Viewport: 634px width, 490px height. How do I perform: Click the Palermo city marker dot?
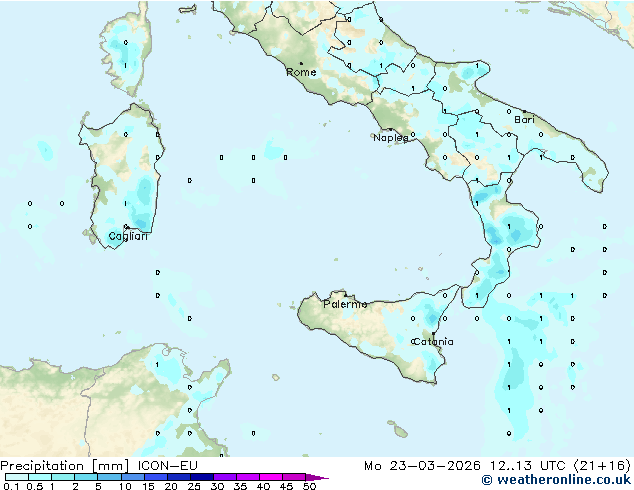point(345,295)
